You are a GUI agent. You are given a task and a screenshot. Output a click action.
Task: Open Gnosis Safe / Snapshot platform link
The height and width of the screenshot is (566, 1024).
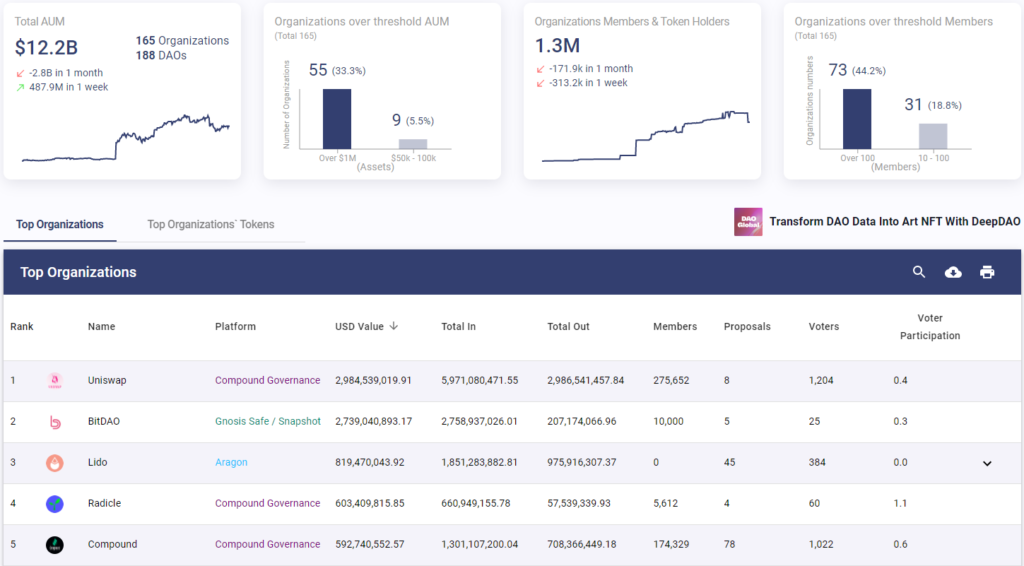pos(268,422)
